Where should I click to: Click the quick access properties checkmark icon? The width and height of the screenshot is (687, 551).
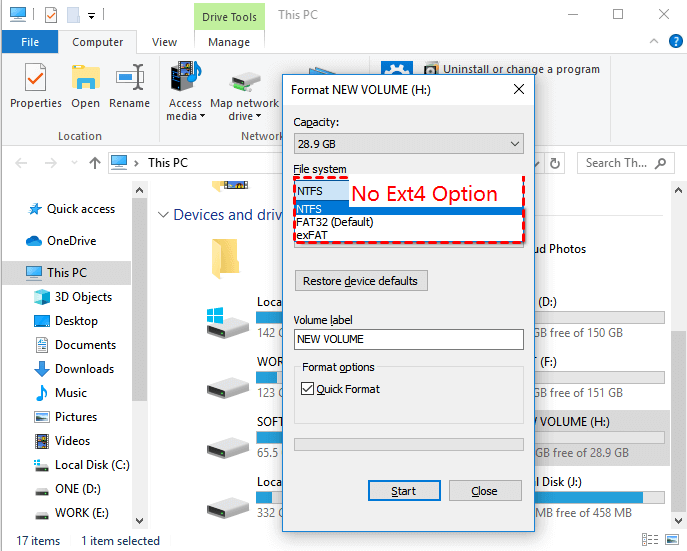[x=51, y=15]
